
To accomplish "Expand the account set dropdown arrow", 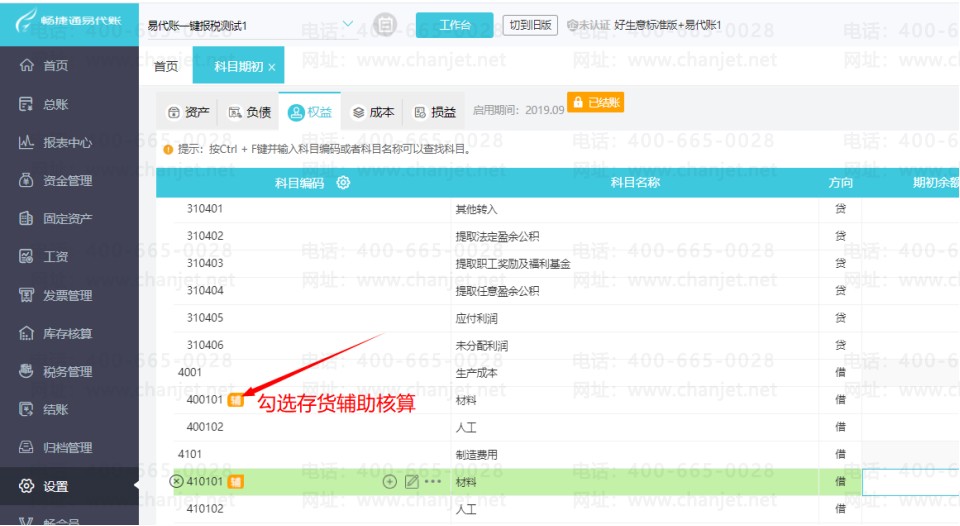I will tap(348, 24).
